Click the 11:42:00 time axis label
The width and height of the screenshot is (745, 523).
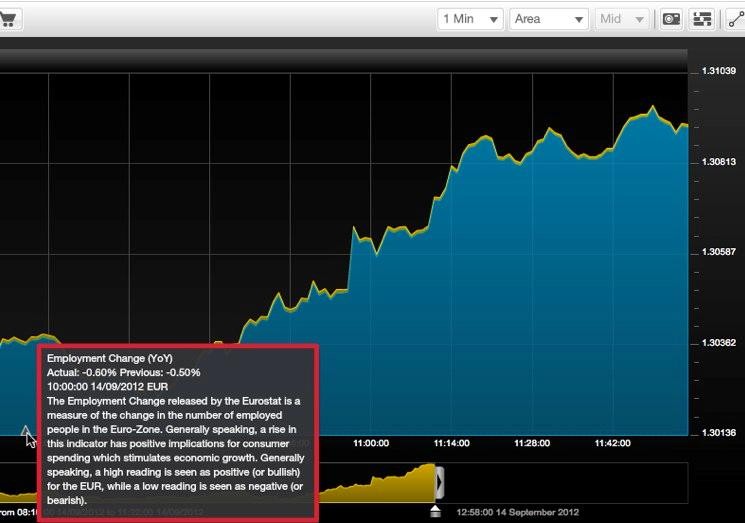point(612,443)
